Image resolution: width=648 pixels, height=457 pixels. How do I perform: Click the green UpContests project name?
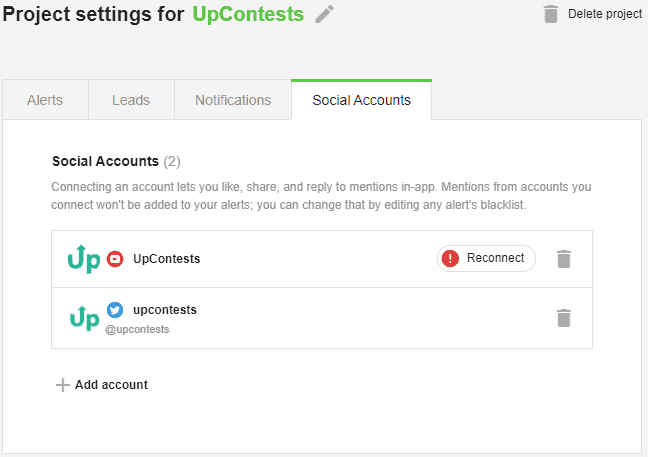coord(248,14)
